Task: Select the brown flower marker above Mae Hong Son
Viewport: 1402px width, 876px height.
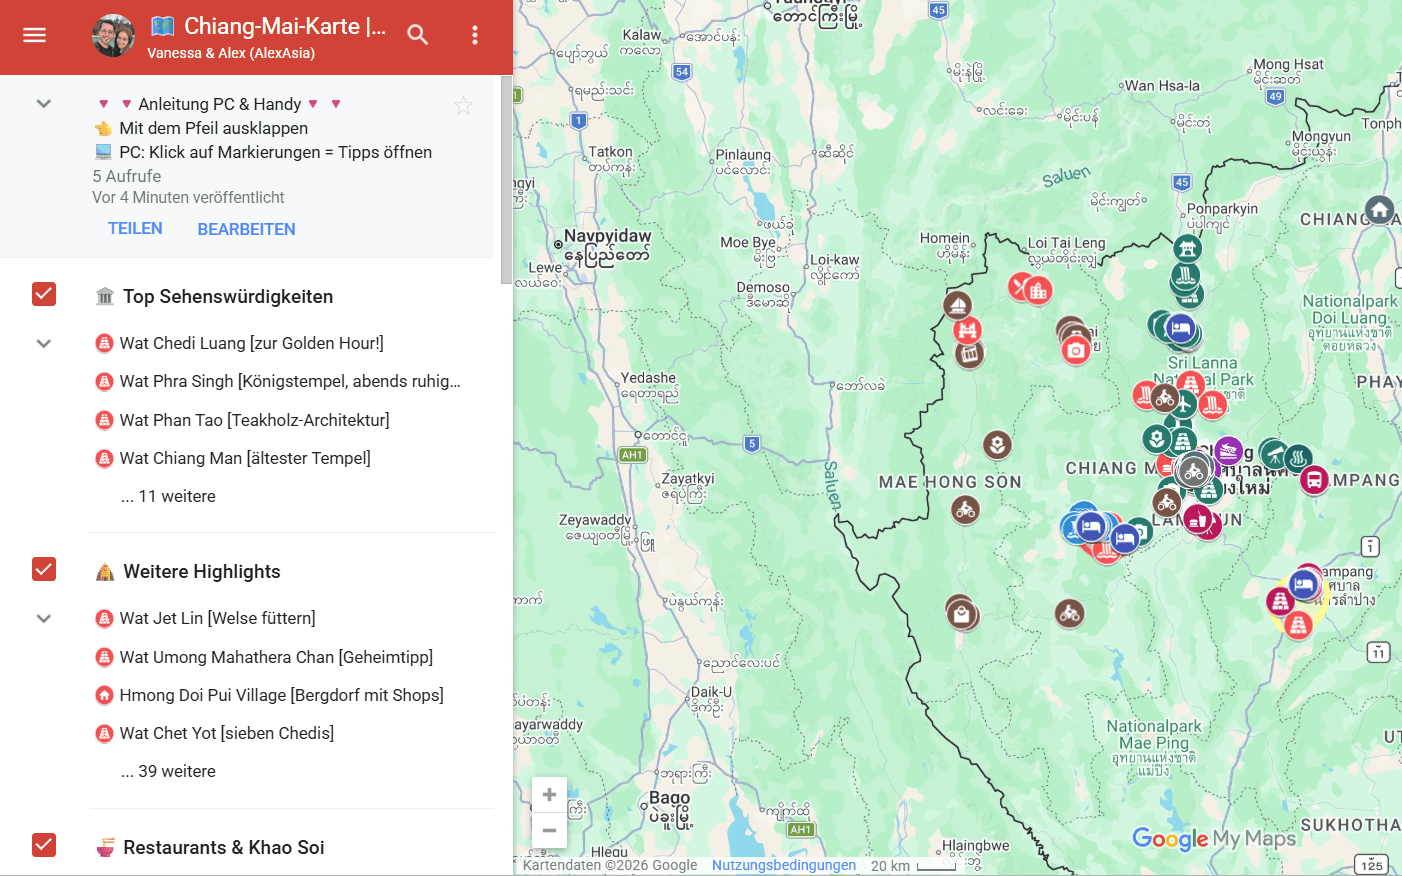Action: [997, 444]
